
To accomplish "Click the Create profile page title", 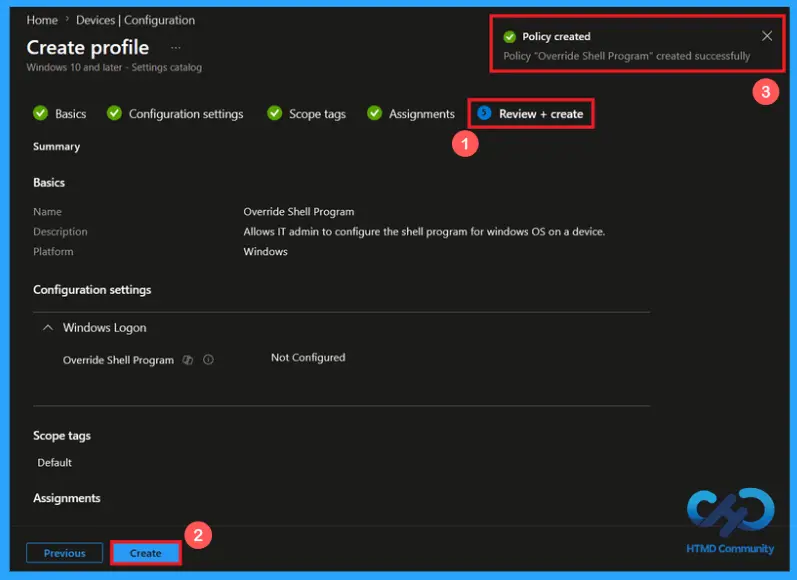I will pyautogui.click(x=87, y=47).
